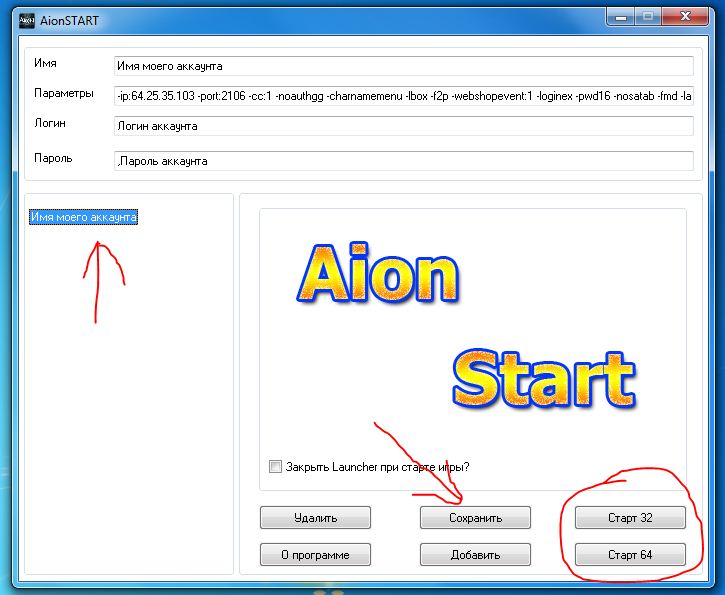725x595 pixels.
Task: Click the Удалить button
Action: 315,517
